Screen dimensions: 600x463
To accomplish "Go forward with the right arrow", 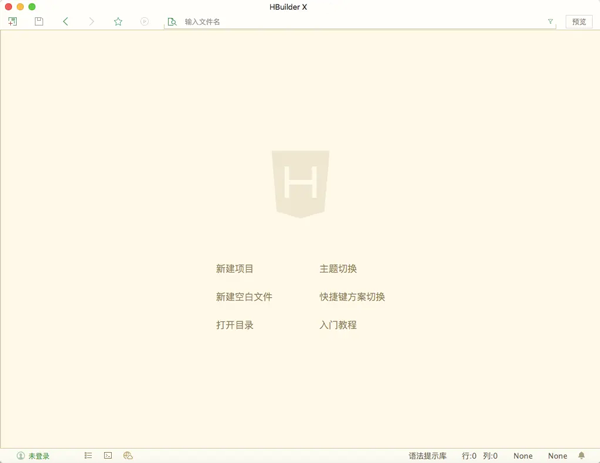I will coord(91,21).
